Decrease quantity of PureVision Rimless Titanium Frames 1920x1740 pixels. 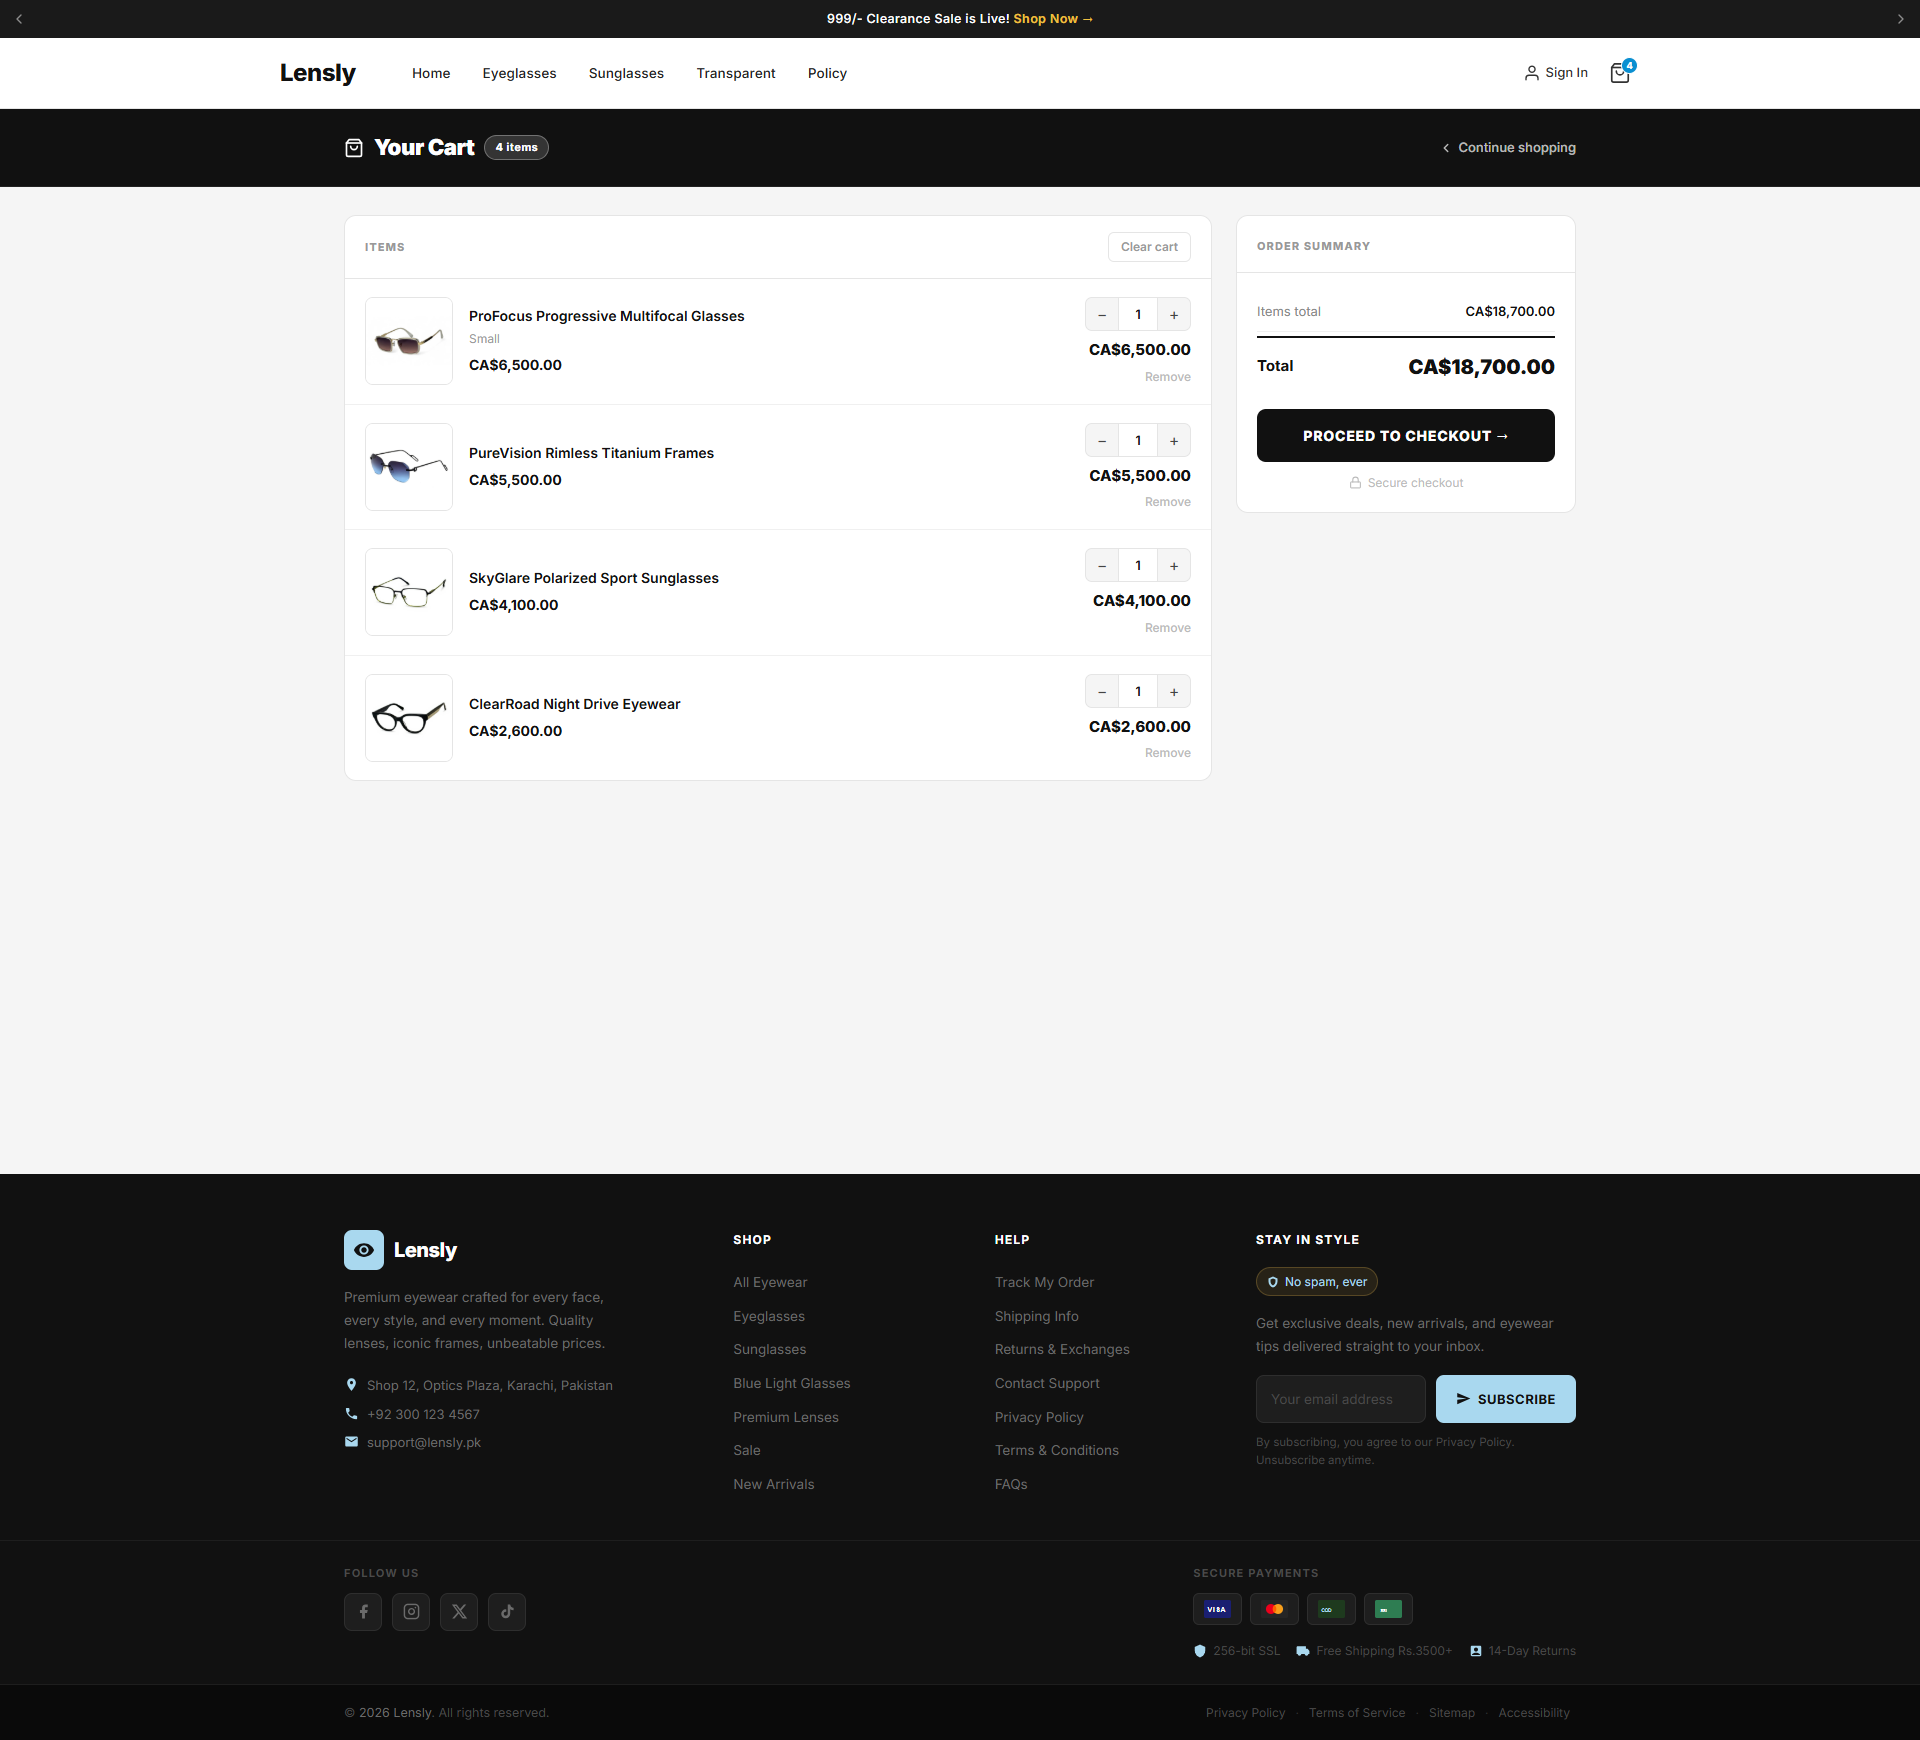point(1102,440)
